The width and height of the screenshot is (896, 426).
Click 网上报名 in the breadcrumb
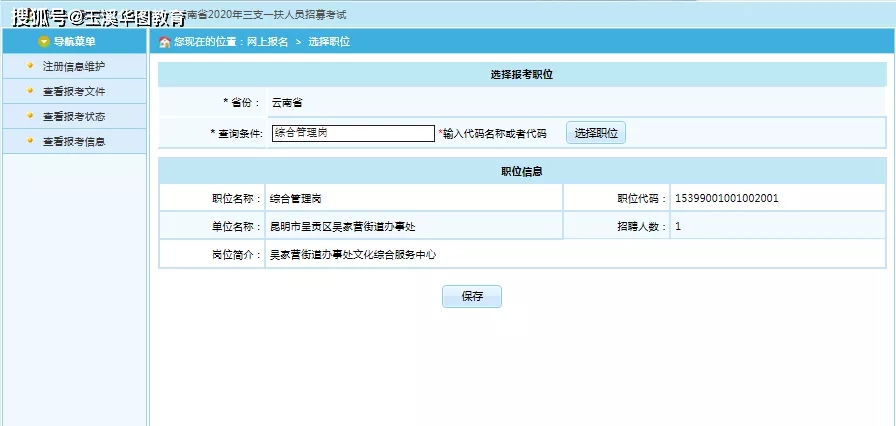coord(267,42)
